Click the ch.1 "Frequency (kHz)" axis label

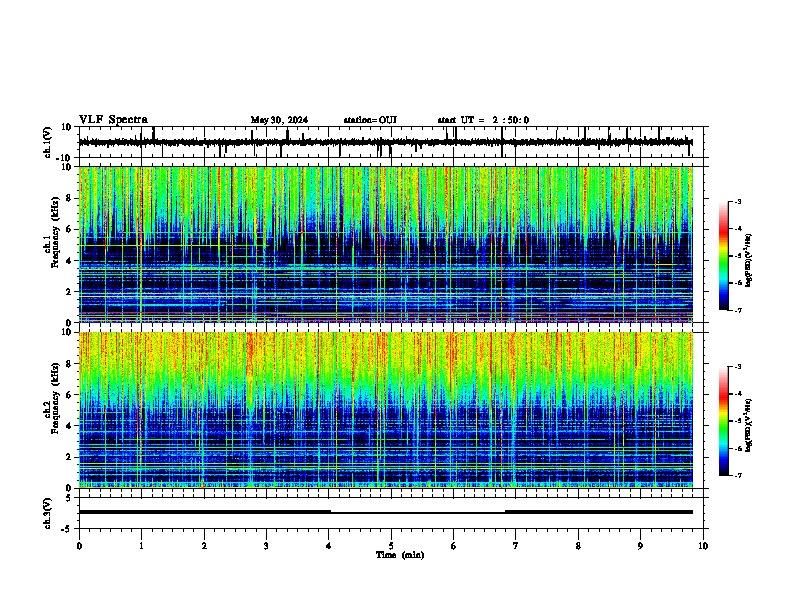[55, 232]
